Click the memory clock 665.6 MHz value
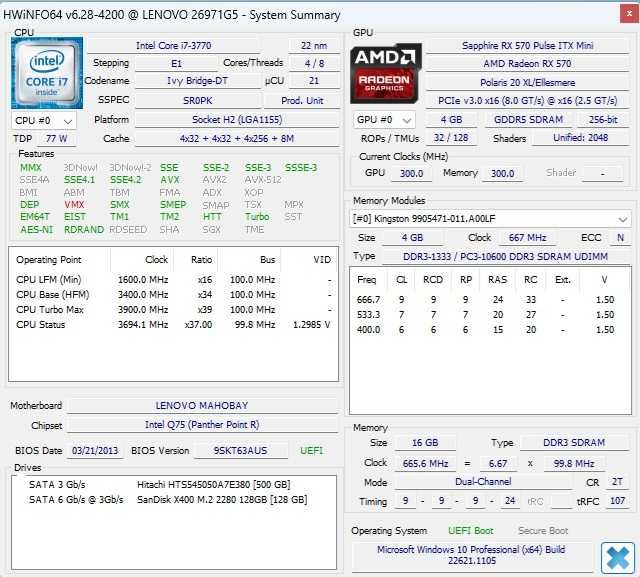Viewport: 640px width, 577px height. 425,464
